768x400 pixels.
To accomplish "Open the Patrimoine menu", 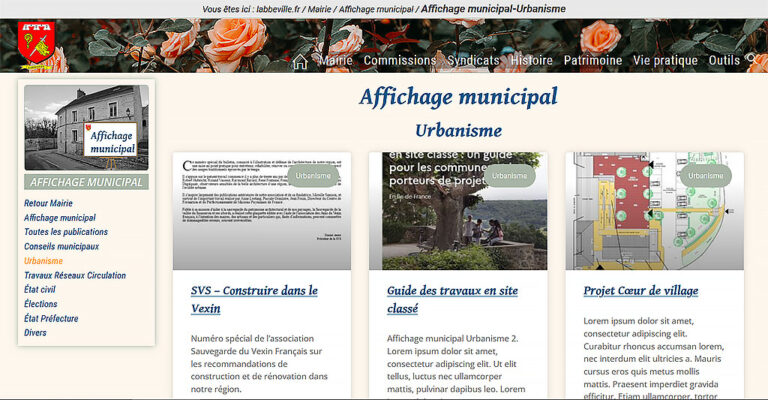I will (593, 61).
